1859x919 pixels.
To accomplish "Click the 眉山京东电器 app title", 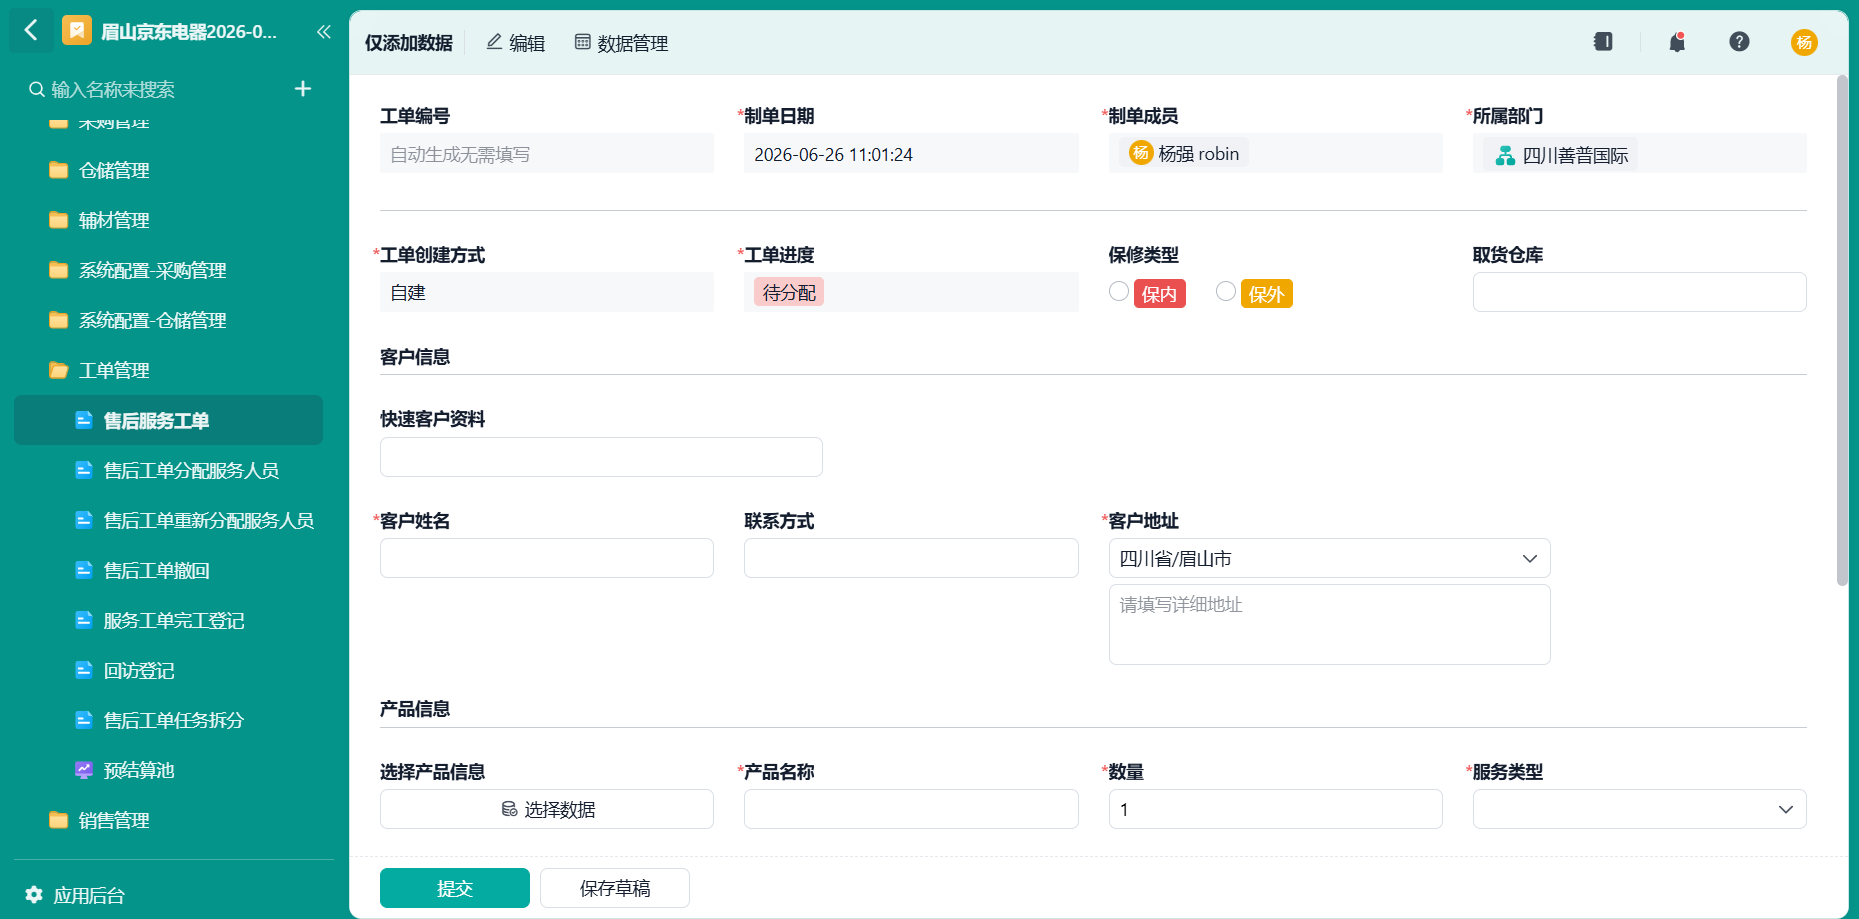I will (189, 32).
